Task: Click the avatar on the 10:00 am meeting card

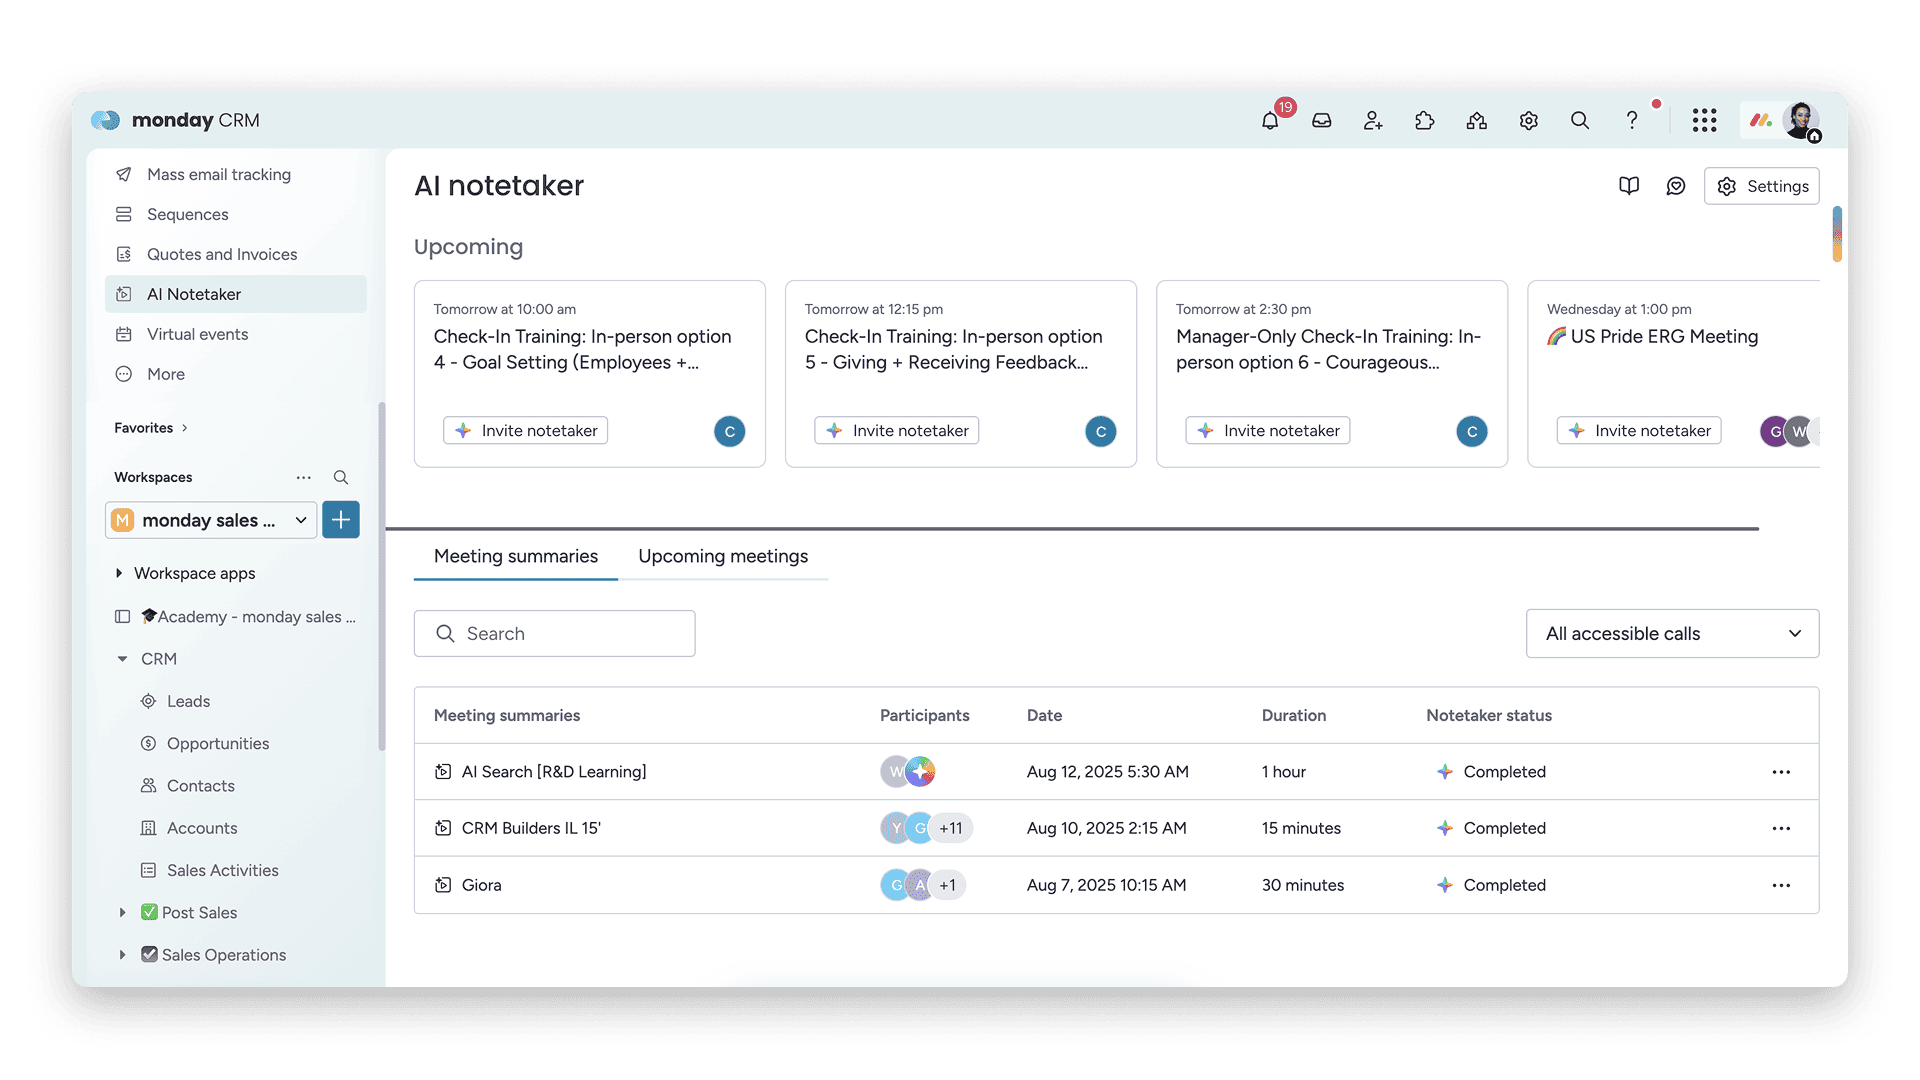Action: pyautogui.click(x=730, y=431)
